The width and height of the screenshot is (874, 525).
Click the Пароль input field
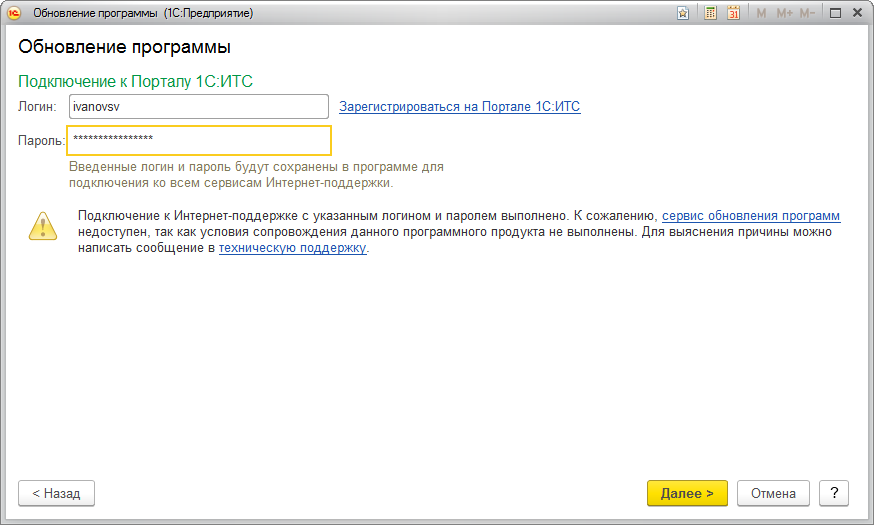point(199,140)
